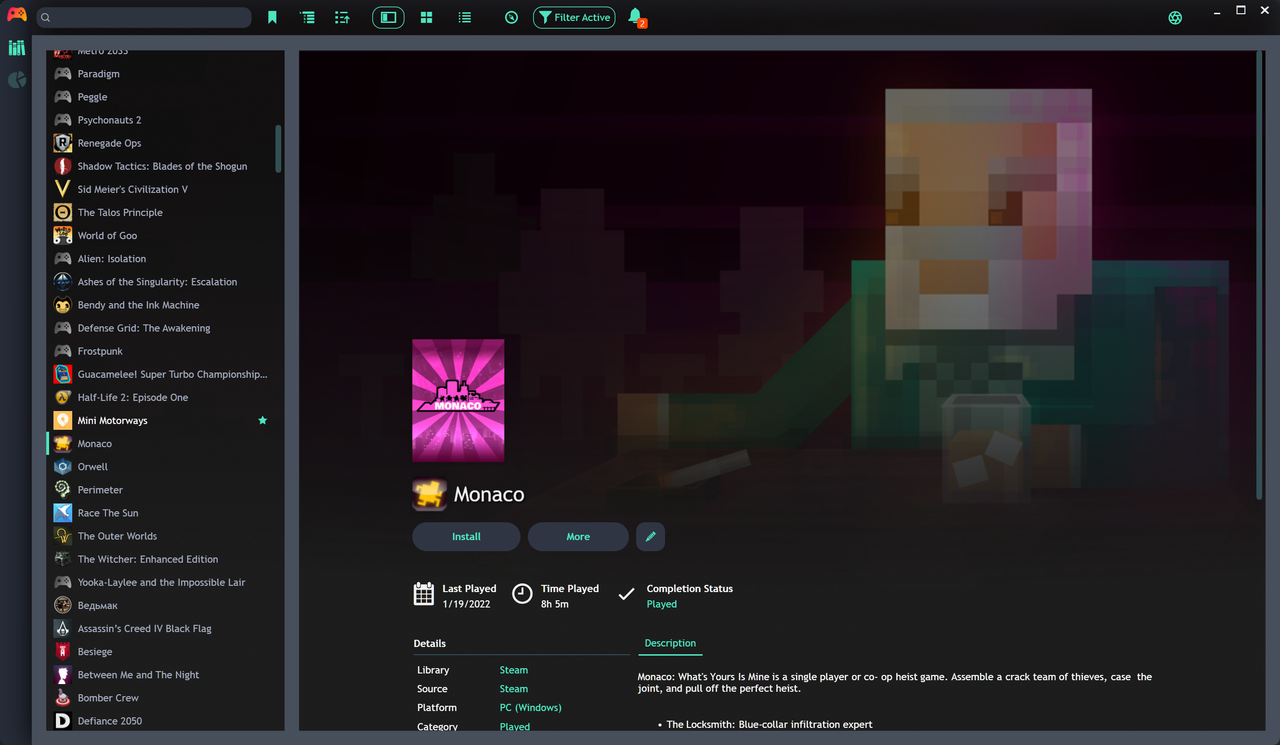Switch to Grid view mode
This screenshot has height=745, width=1280.
[426, 17]
